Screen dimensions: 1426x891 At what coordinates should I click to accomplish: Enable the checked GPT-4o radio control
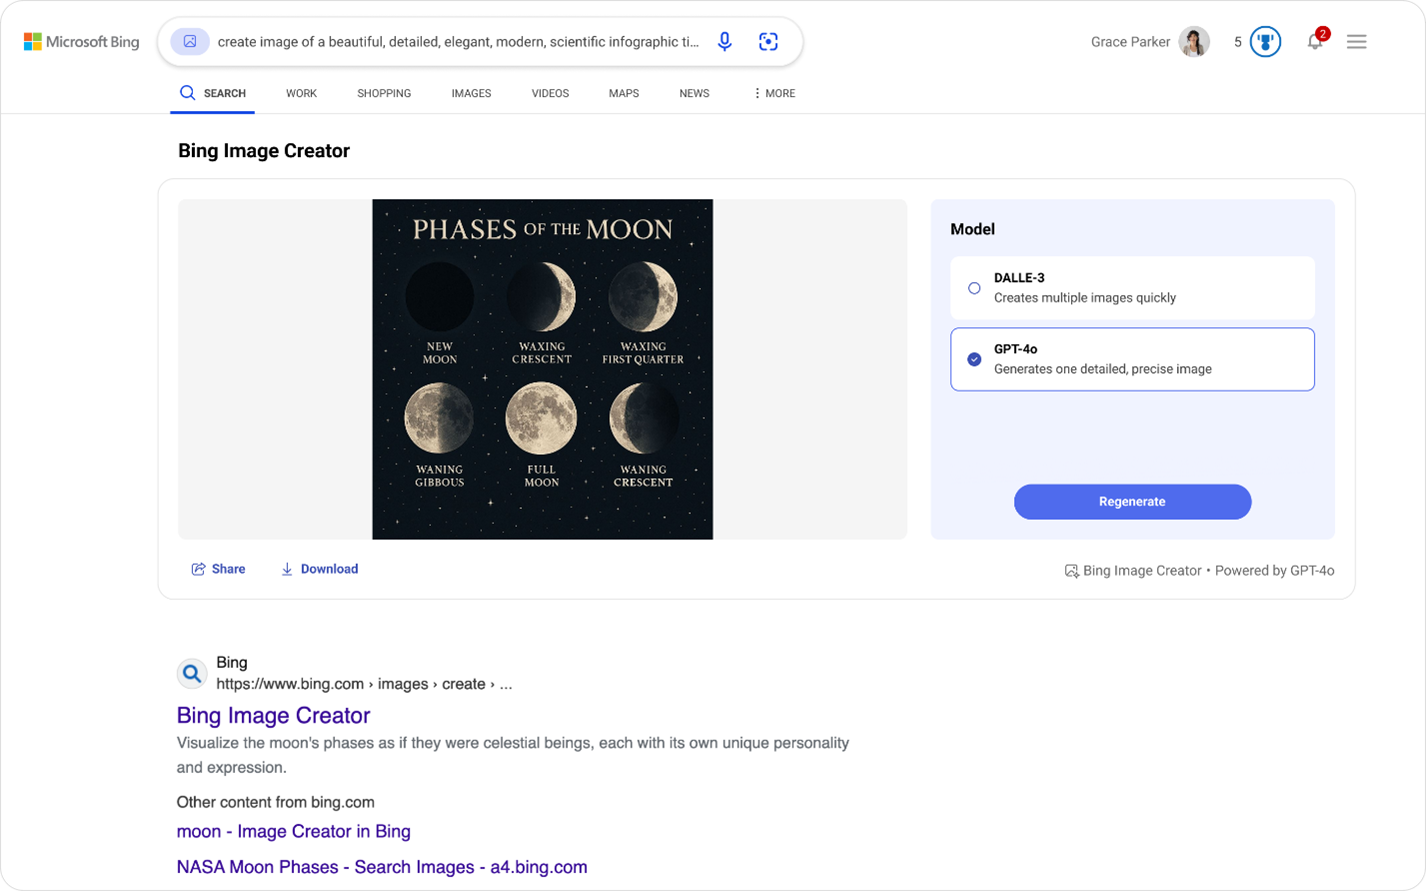coord(974,359)
